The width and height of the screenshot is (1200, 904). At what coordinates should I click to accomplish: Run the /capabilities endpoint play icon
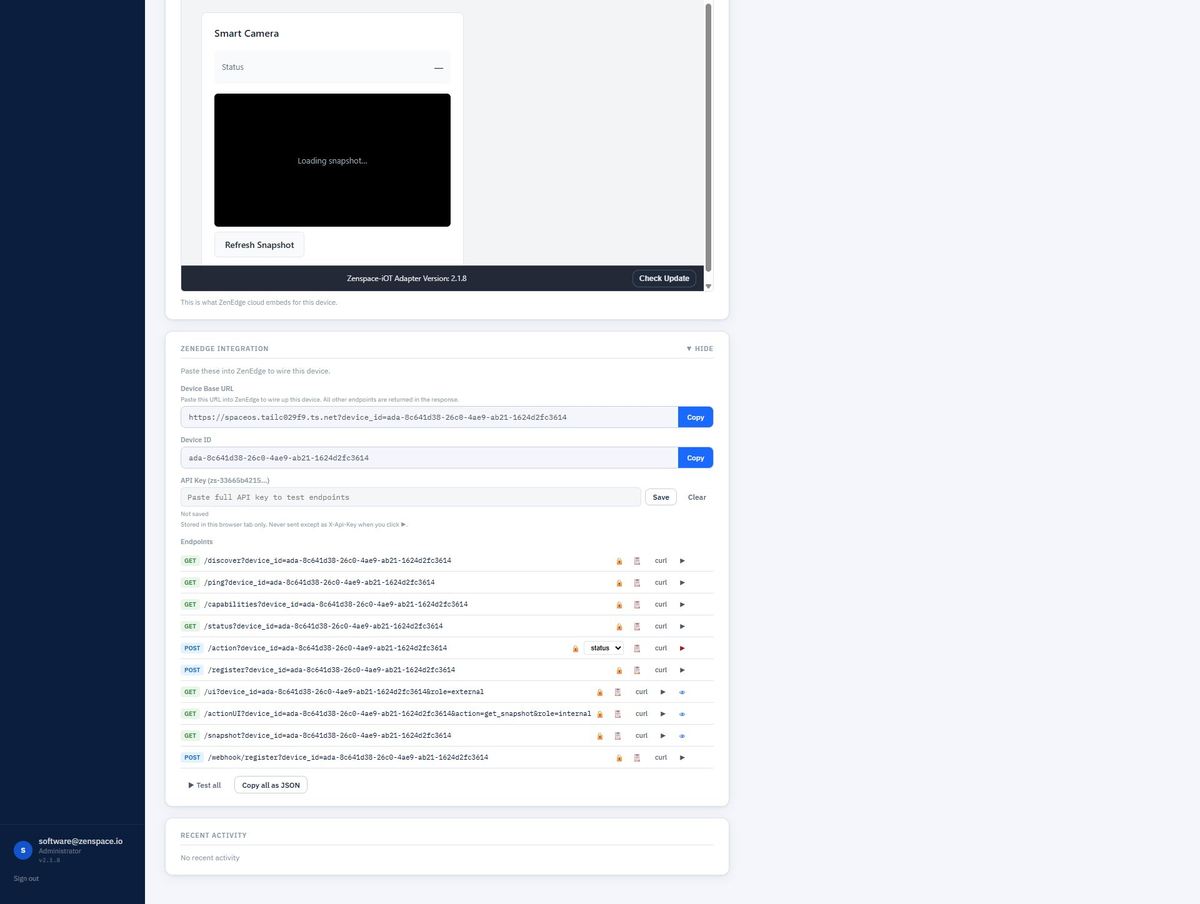click(x=682, y=605)
